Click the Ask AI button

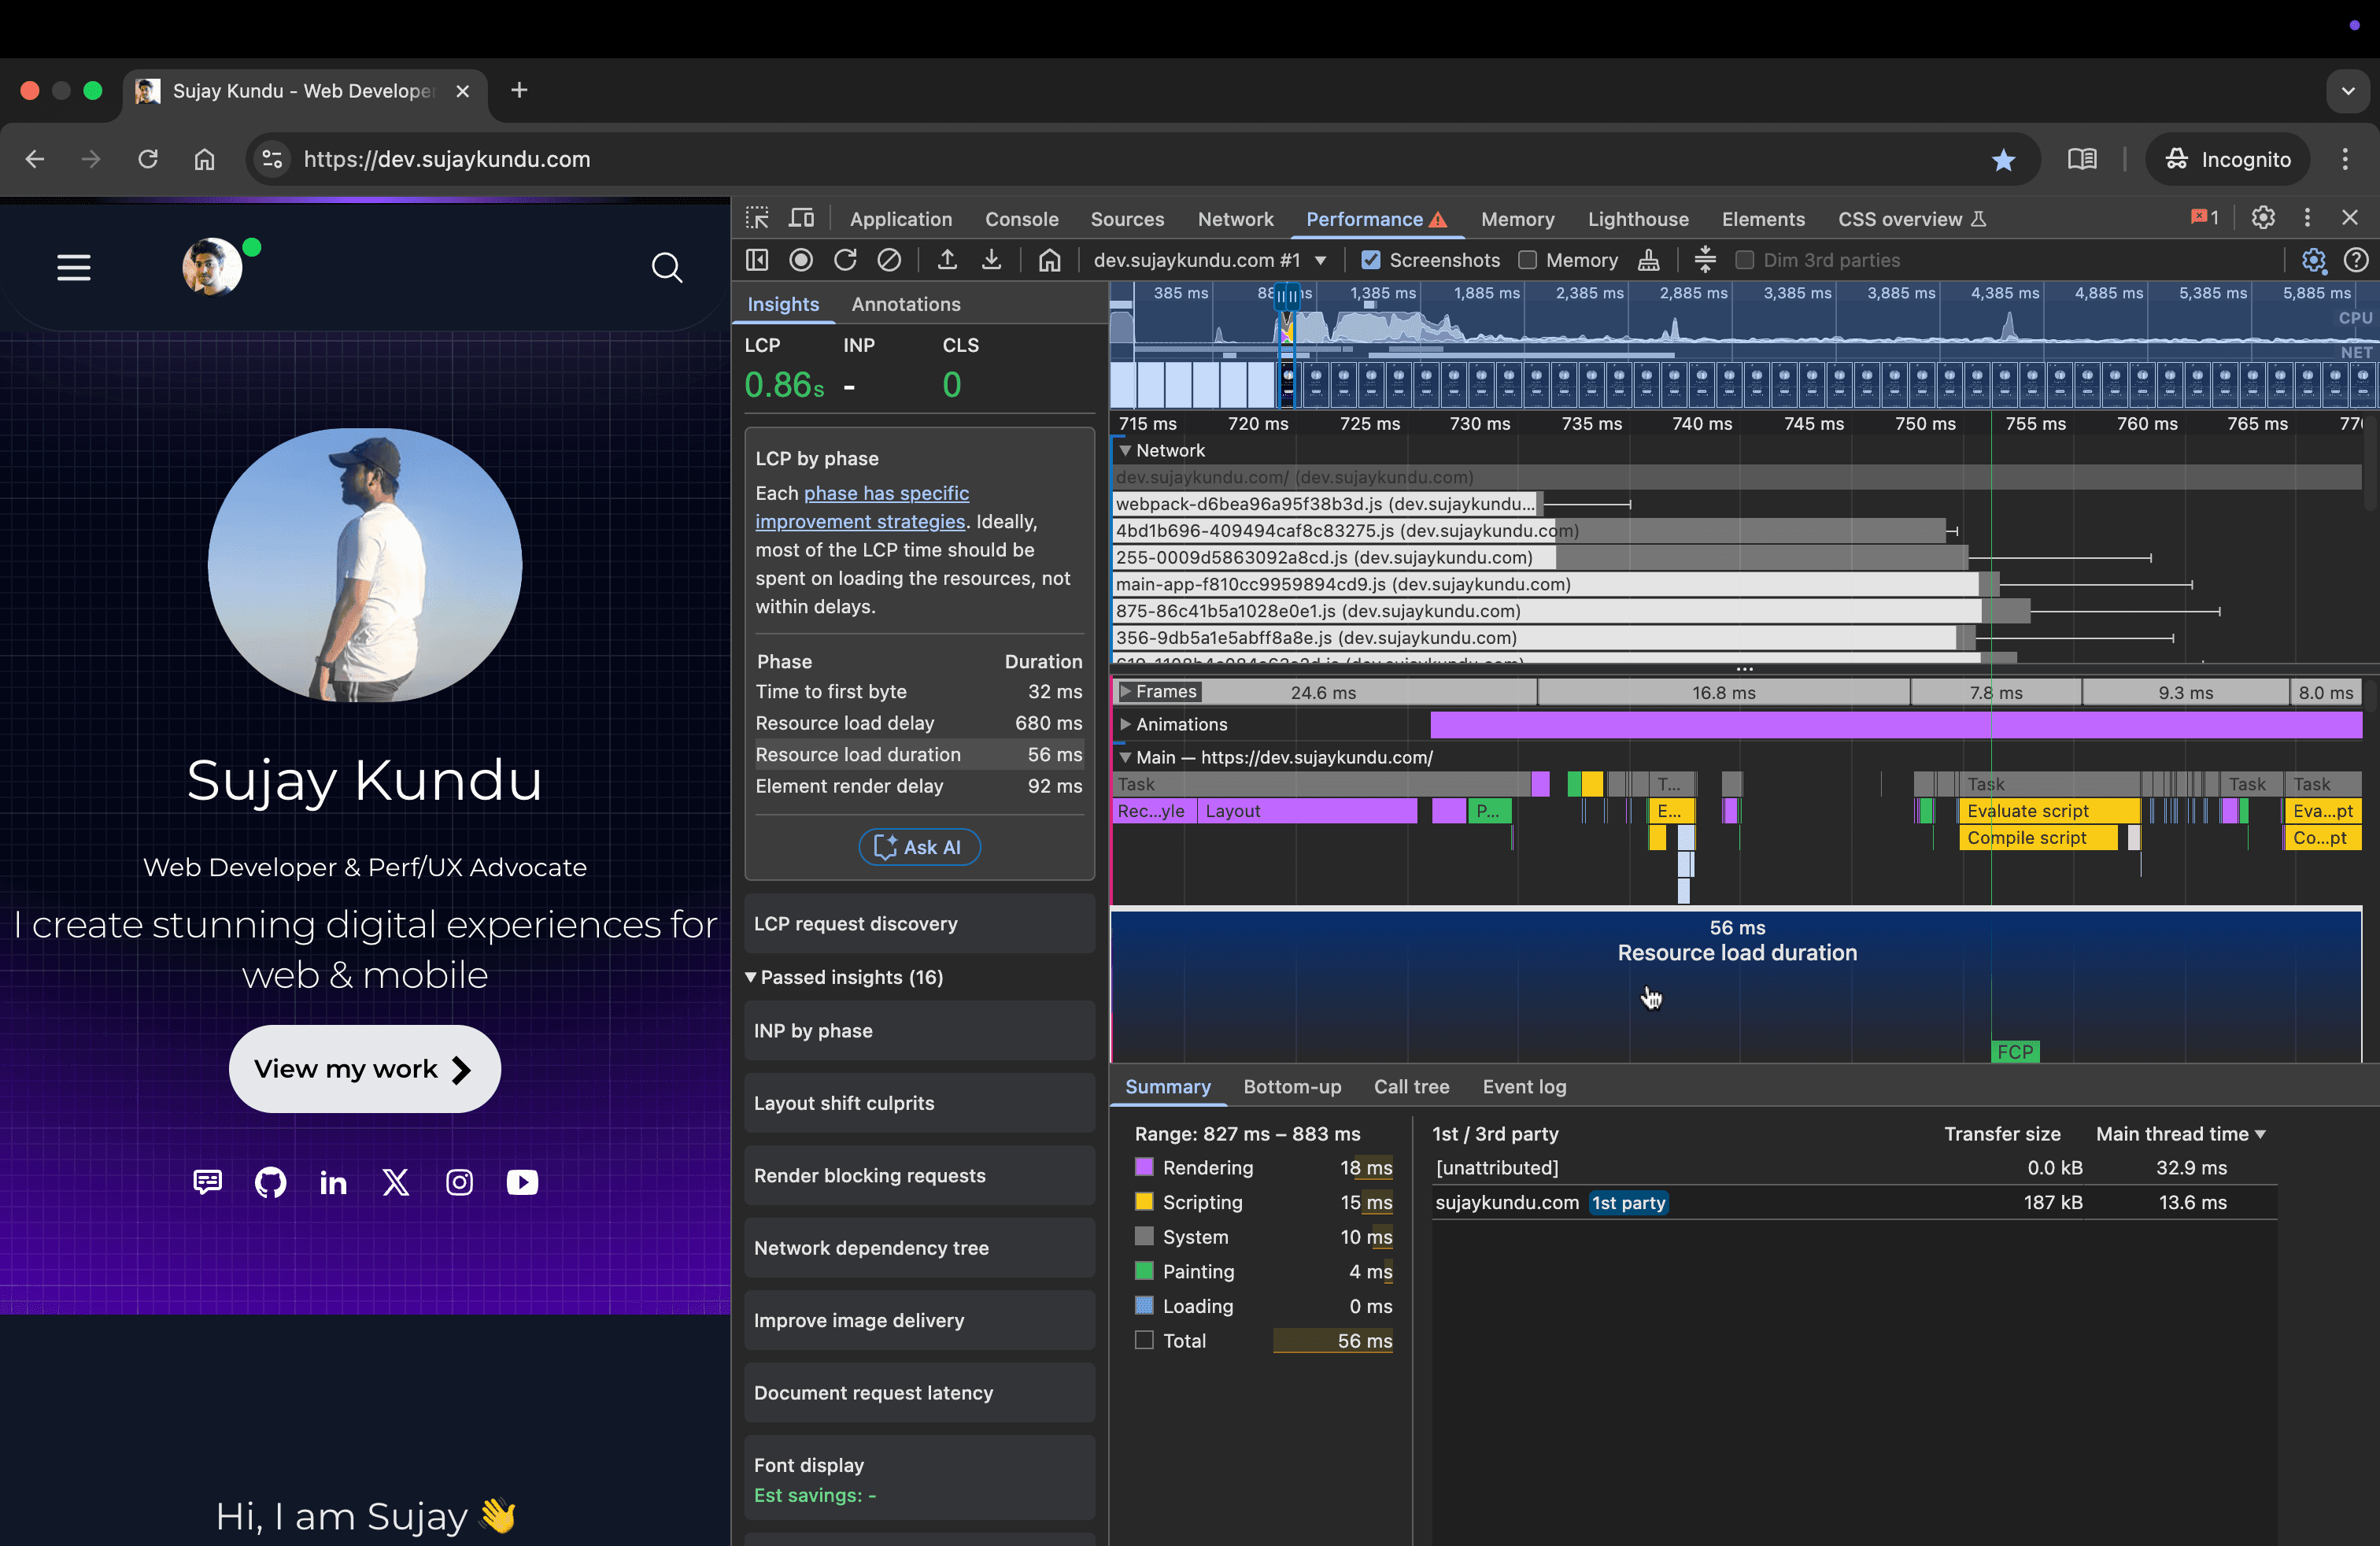tap(919, 846)
